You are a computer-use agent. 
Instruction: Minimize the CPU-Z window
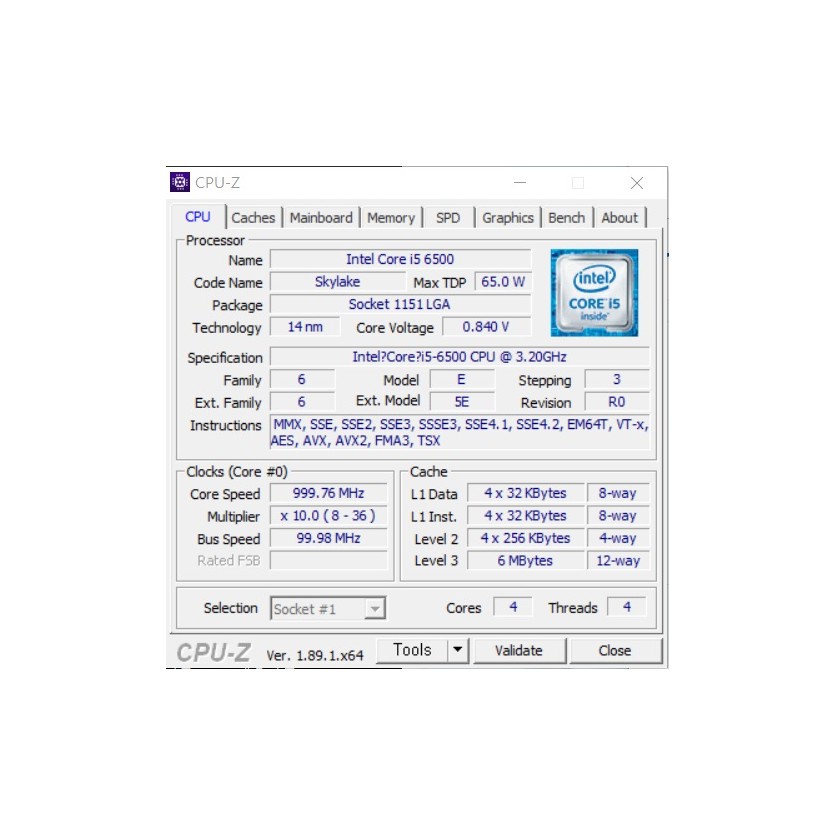(x=520, y=183)
